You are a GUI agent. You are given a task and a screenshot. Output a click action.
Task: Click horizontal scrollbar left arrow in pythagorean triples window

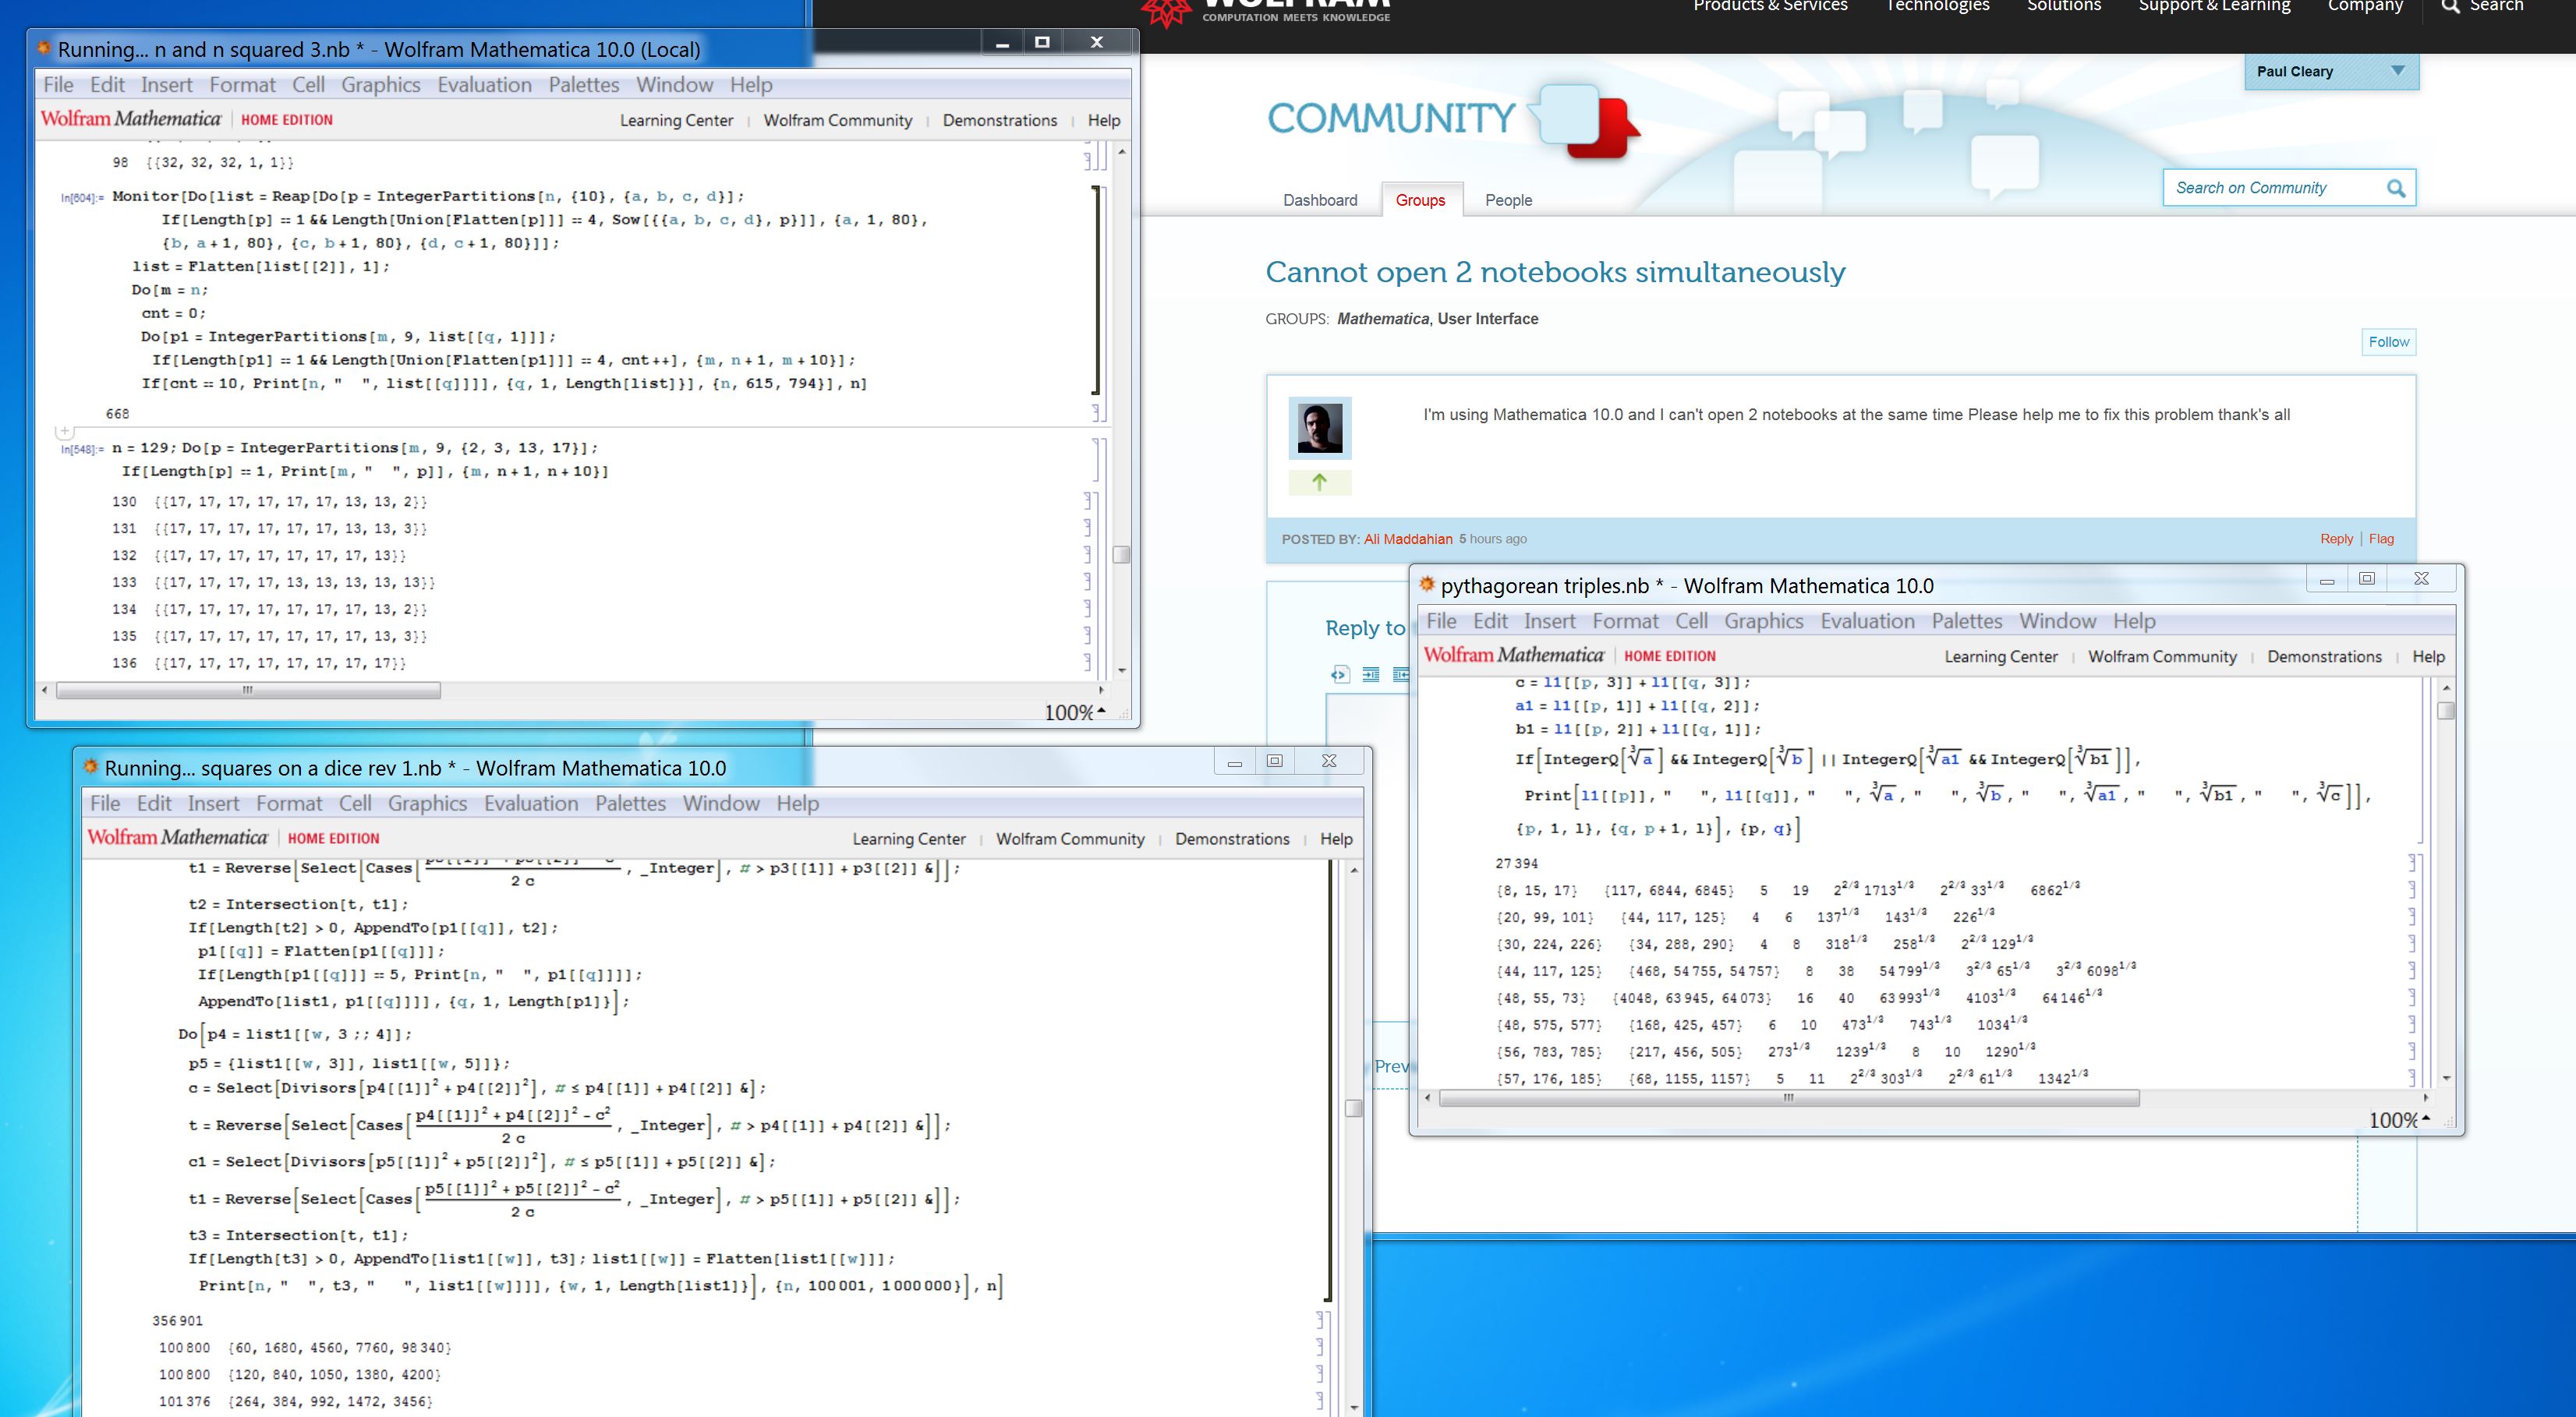(1428, 1098)
